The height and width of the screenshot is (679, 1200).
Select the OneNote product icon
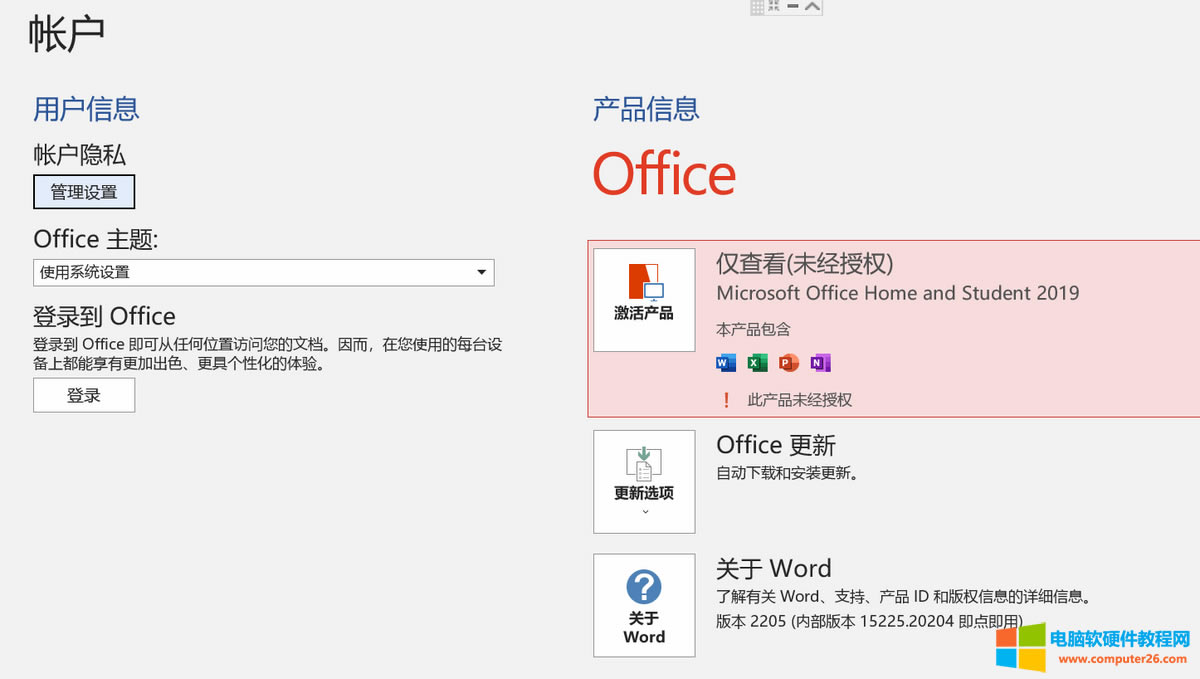coord(820,362)
